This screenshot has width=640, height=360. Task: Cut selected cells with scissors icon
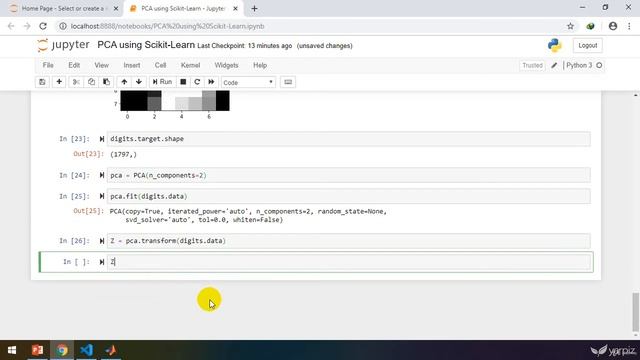tap(76, 82)
